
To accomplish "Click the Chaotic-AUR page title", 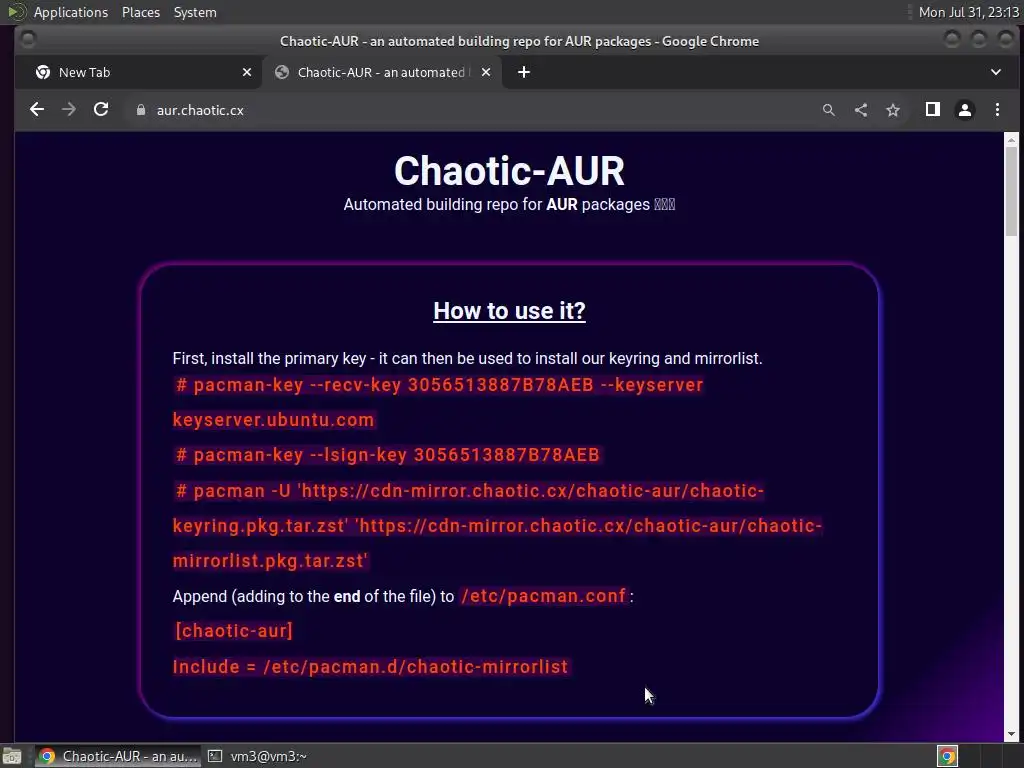I will tap(509, 171).
